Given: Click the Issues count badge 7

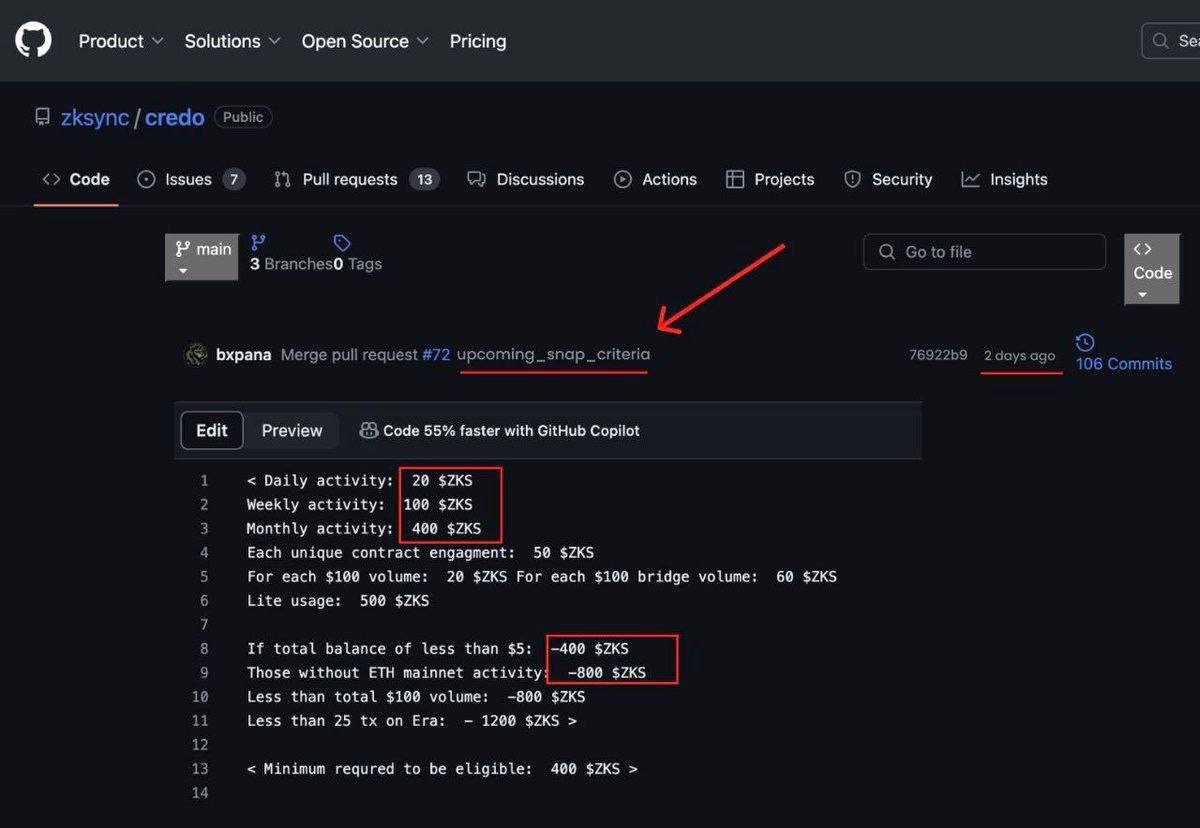Looking at the screenshot, I should coord(234,180).
